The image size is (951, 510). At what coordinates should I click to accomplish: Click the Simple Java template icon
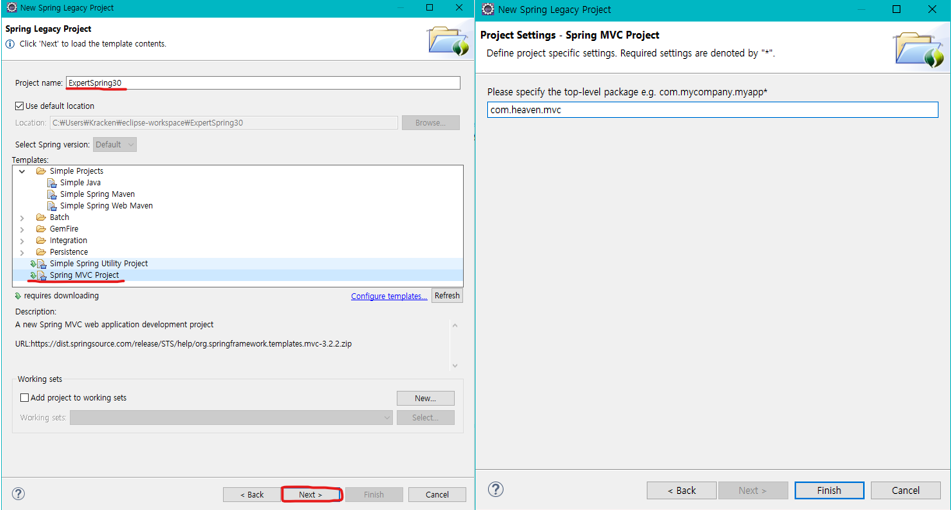(52, 183)
